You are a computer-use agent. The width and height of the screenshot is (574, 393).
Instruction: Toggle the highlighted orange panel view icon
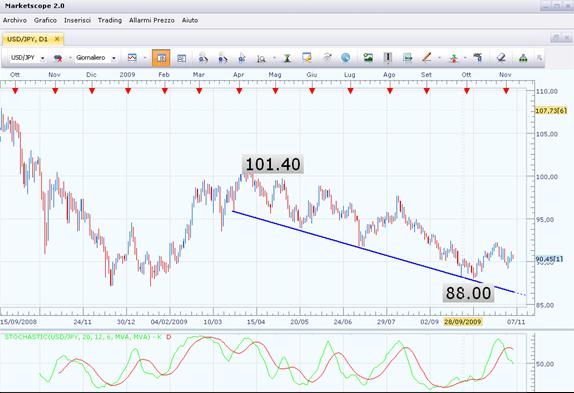[x=161, y=58]
